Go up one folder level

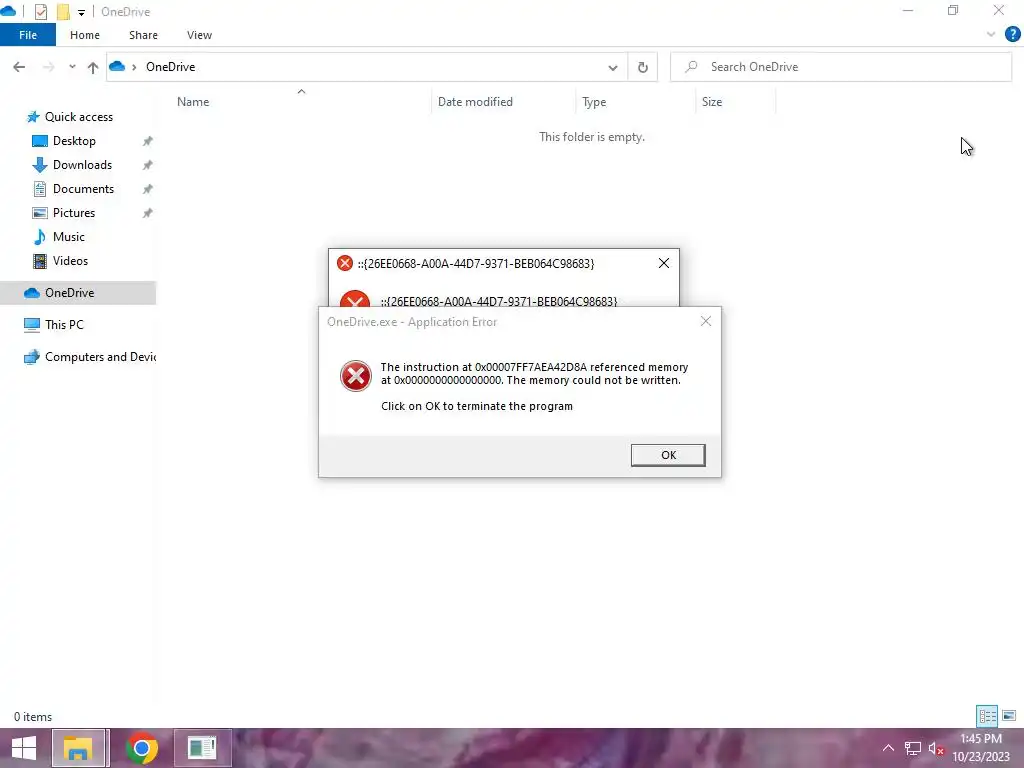point(93,67)
